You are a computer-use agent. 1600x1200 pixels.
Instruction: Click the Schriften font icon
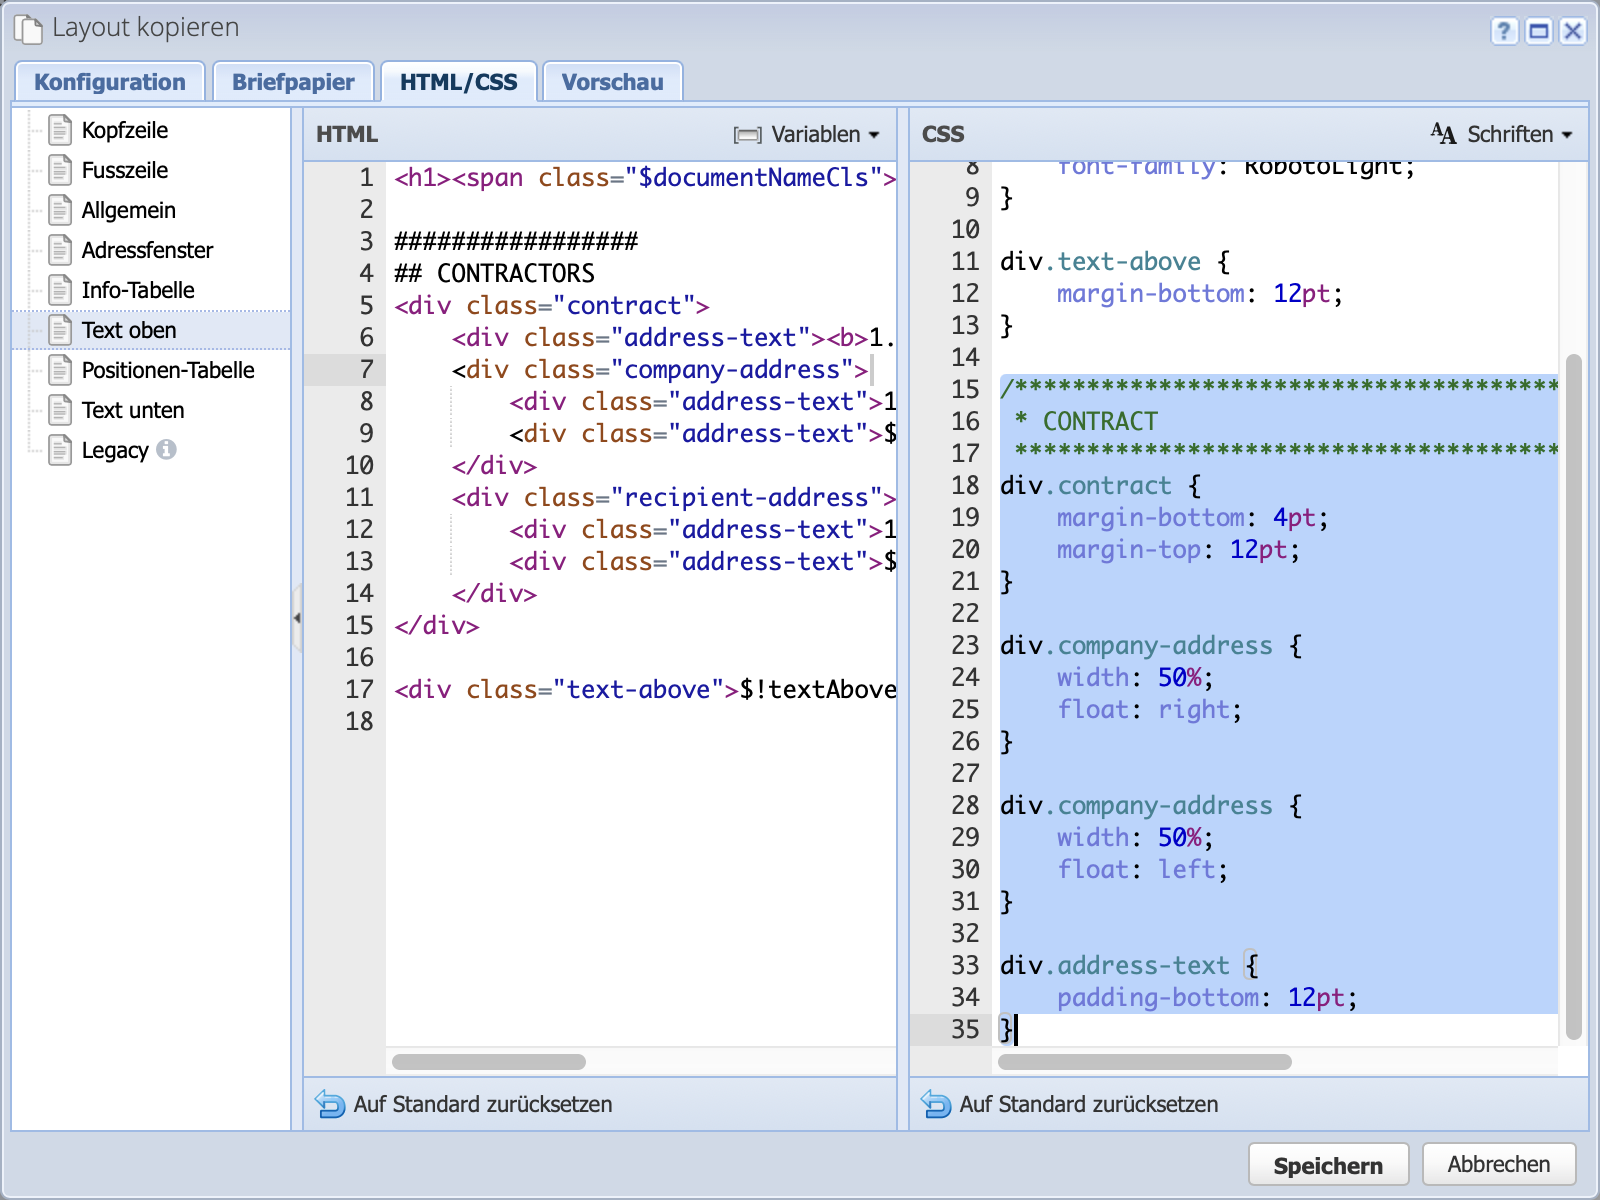click(x=1443, y=134)
